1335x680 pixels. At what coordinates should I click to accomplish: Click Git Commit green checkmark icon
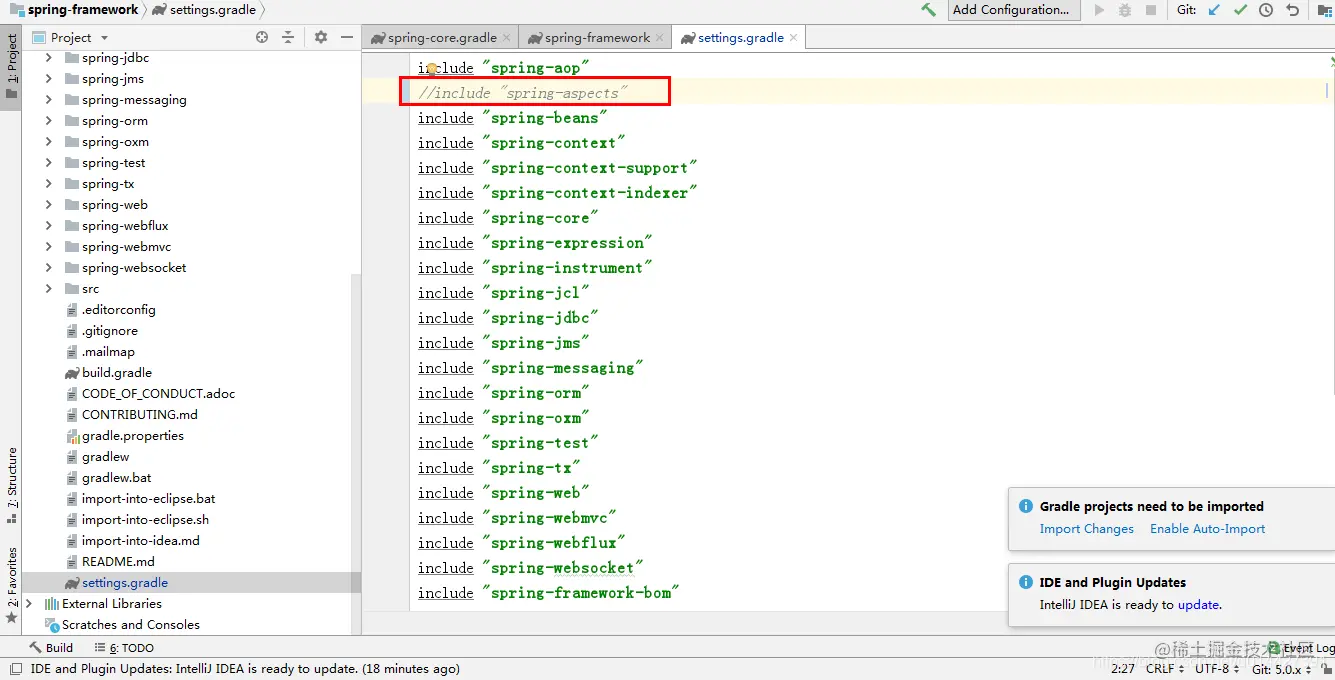pos(1240,10)
